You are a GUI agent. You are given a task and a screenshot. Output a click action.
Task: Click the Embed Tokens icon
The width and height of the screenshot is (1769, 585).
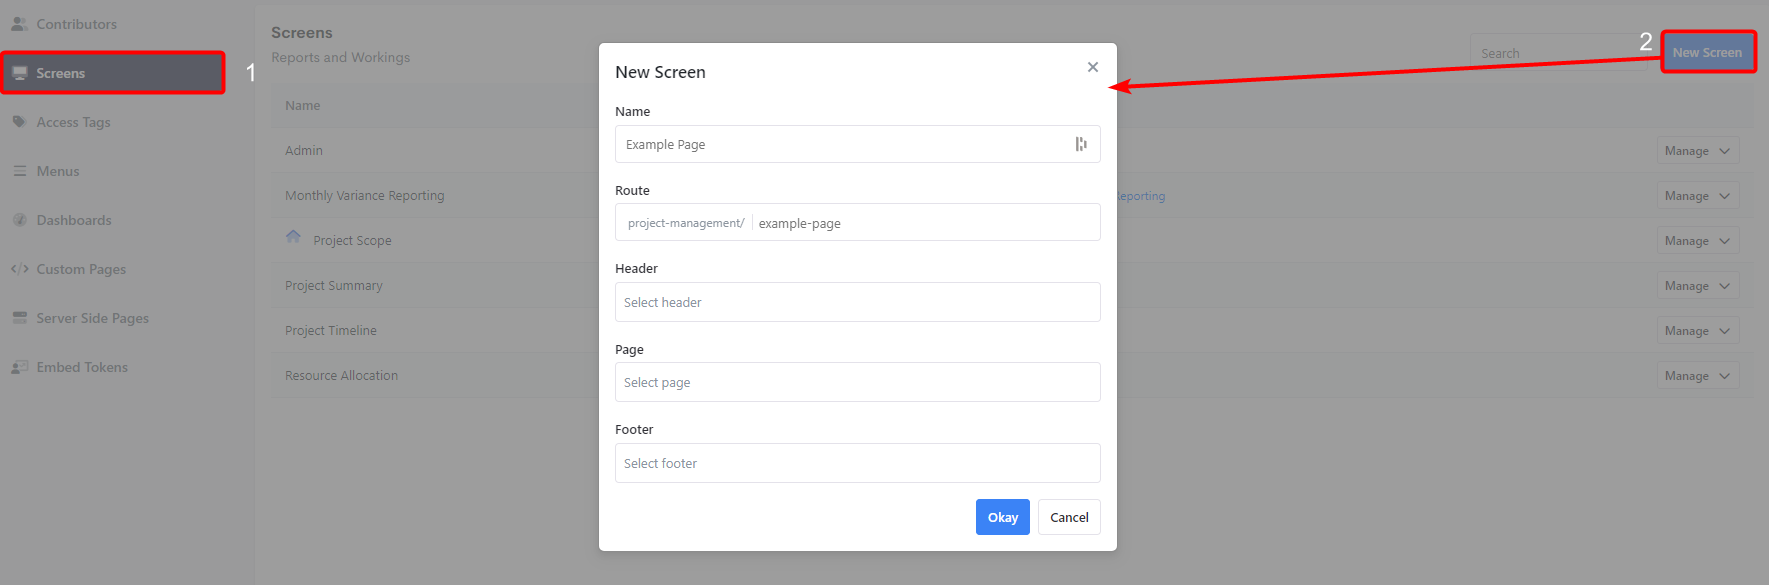(x=19, y=367)
